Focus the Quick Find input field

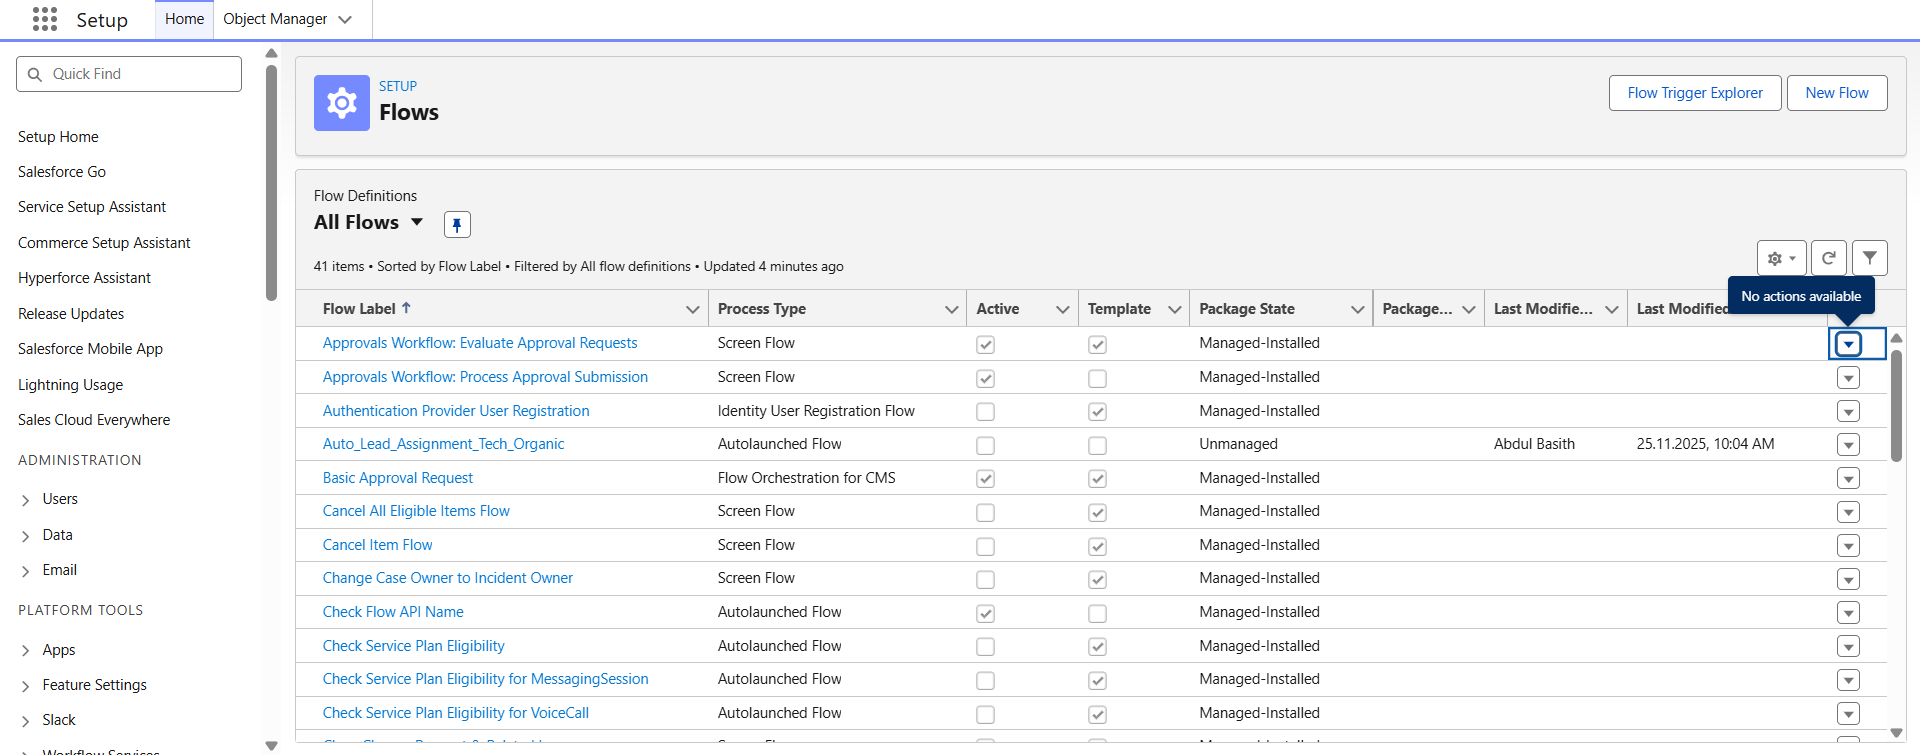(x=129, y=74)
